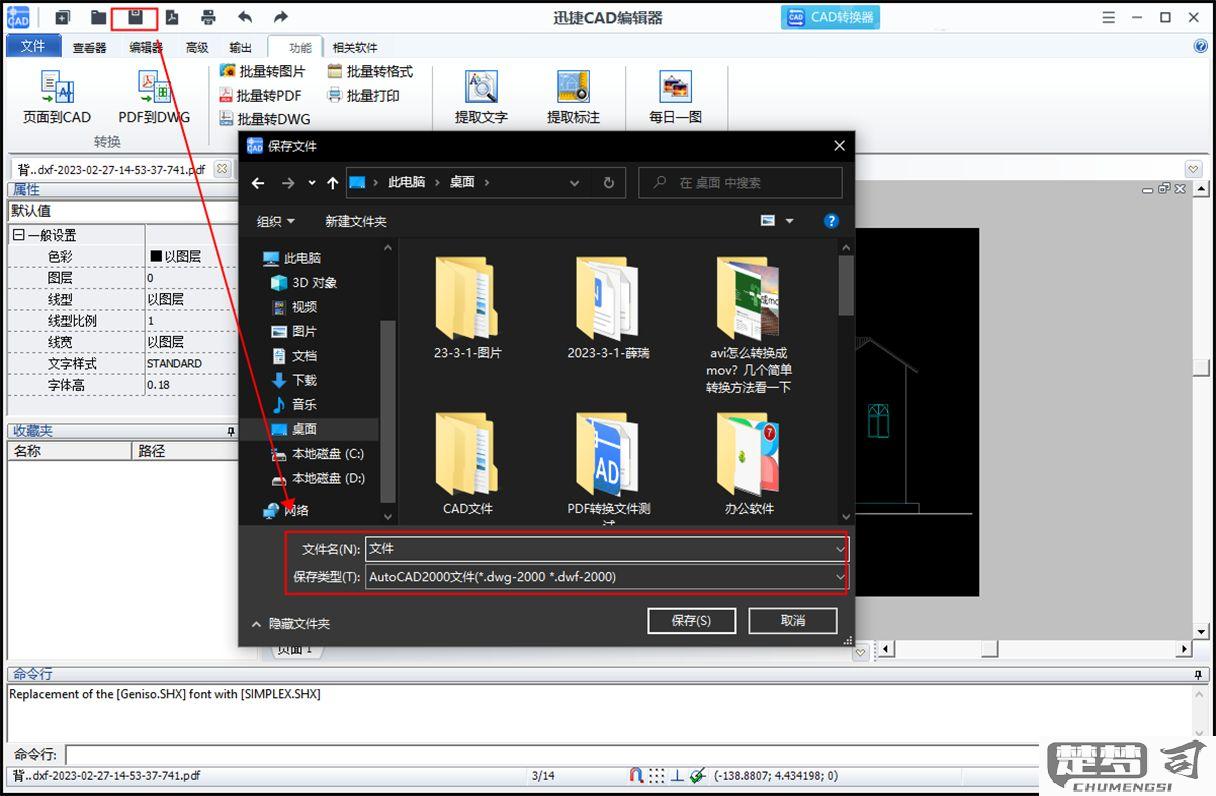
Task: Click the new file icon in title toolbar
Action: (62, 17)
